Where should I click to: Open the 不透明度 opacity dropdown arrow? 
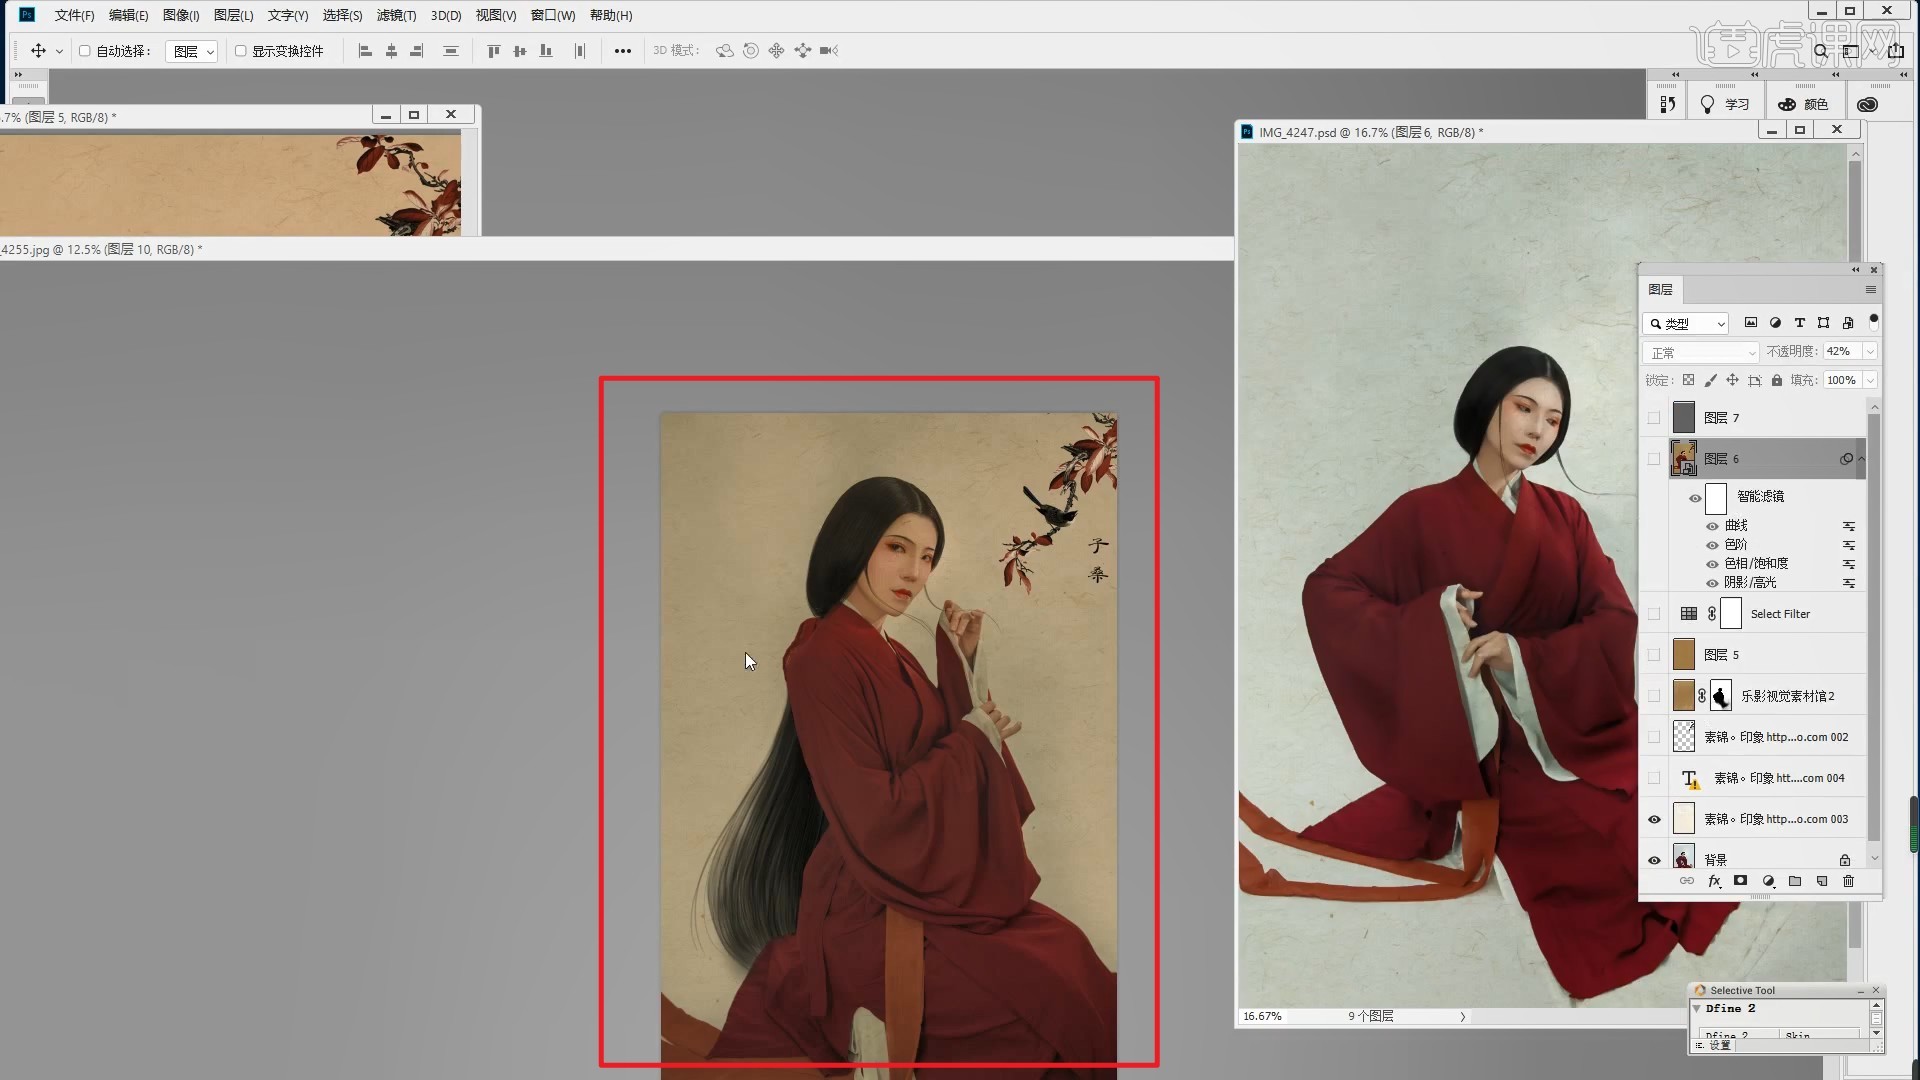(x=1870, y=352)
